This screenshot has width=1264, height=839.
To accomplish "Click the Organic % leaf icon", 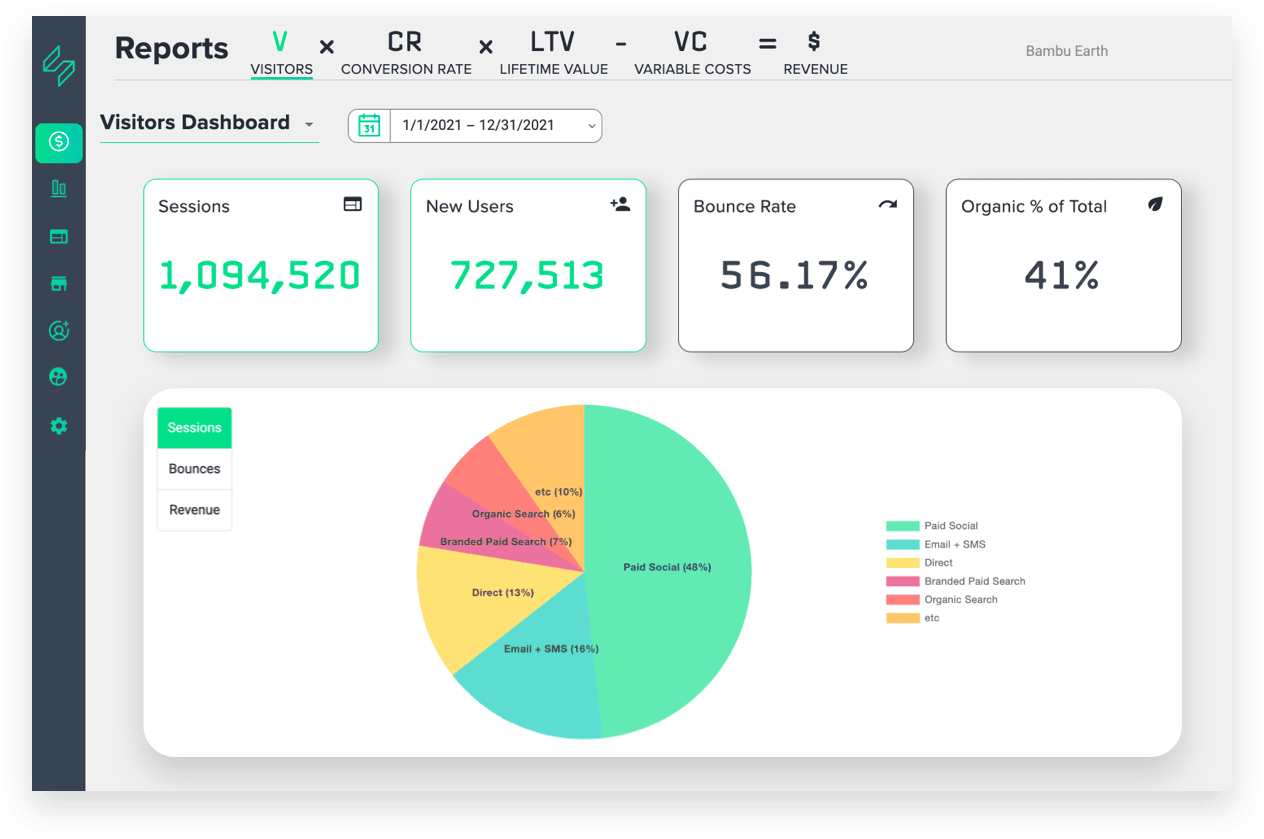I will point(1155,204).
